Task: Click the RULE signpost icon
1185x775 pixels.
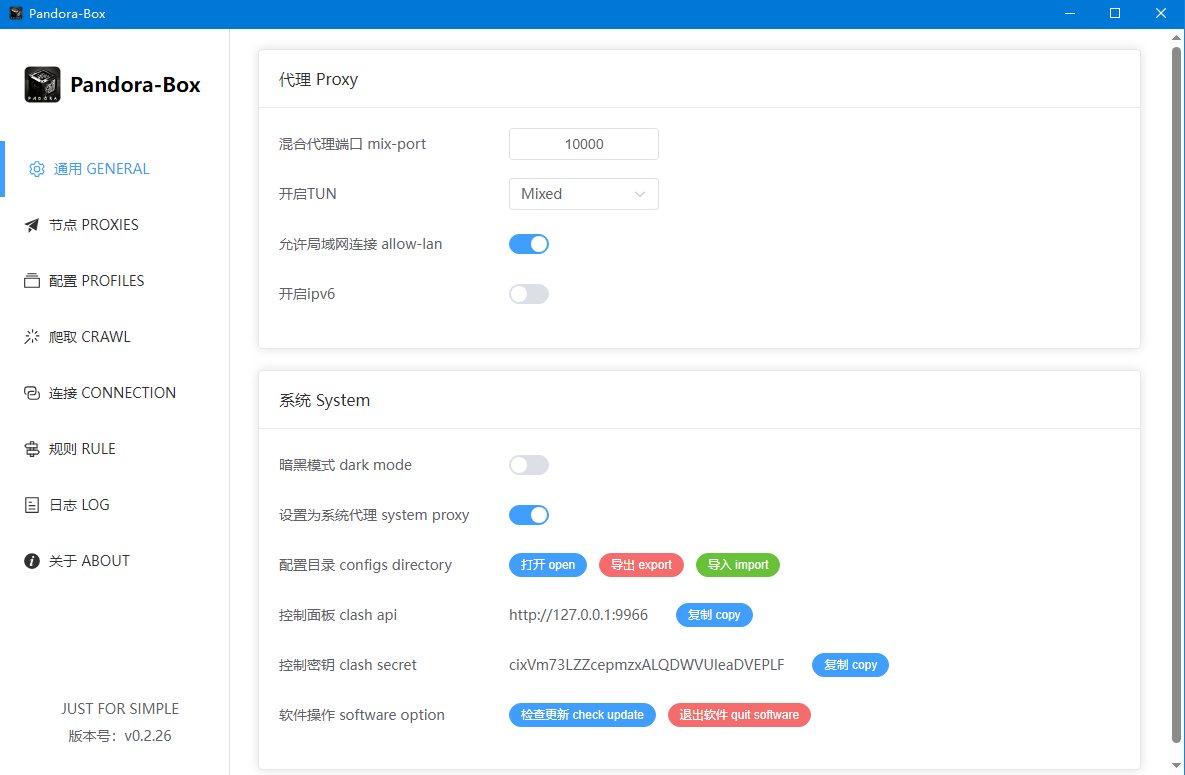Action: [x=32, y=449]
